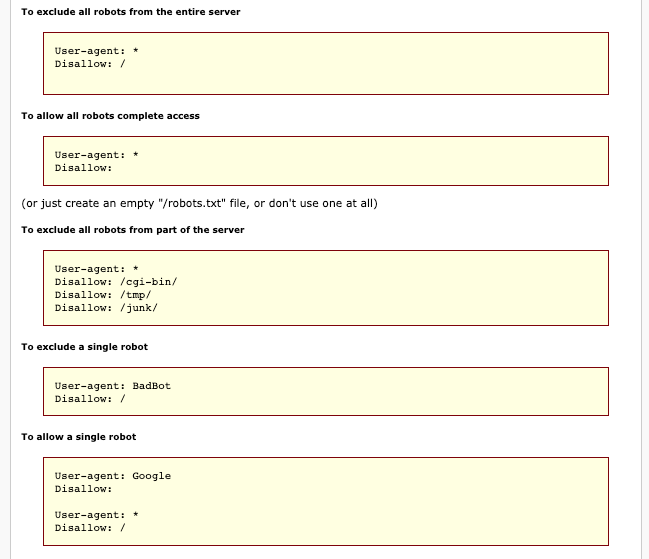Click 'Disallow: /' in the first code box
This screenshot has height=559, width=649.
tap(90, 64)
